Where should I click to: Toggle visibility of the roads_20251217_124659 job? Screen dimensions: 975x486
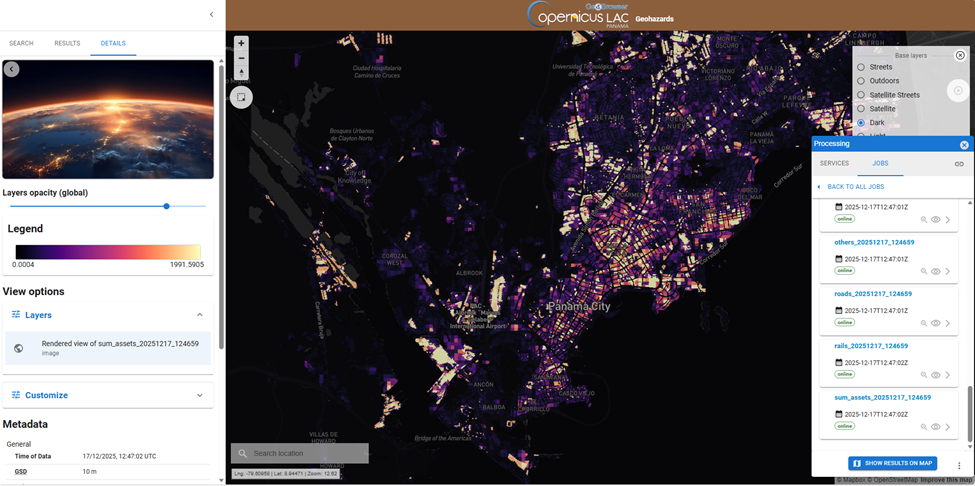pyautogui.click(x=936, y=323)
